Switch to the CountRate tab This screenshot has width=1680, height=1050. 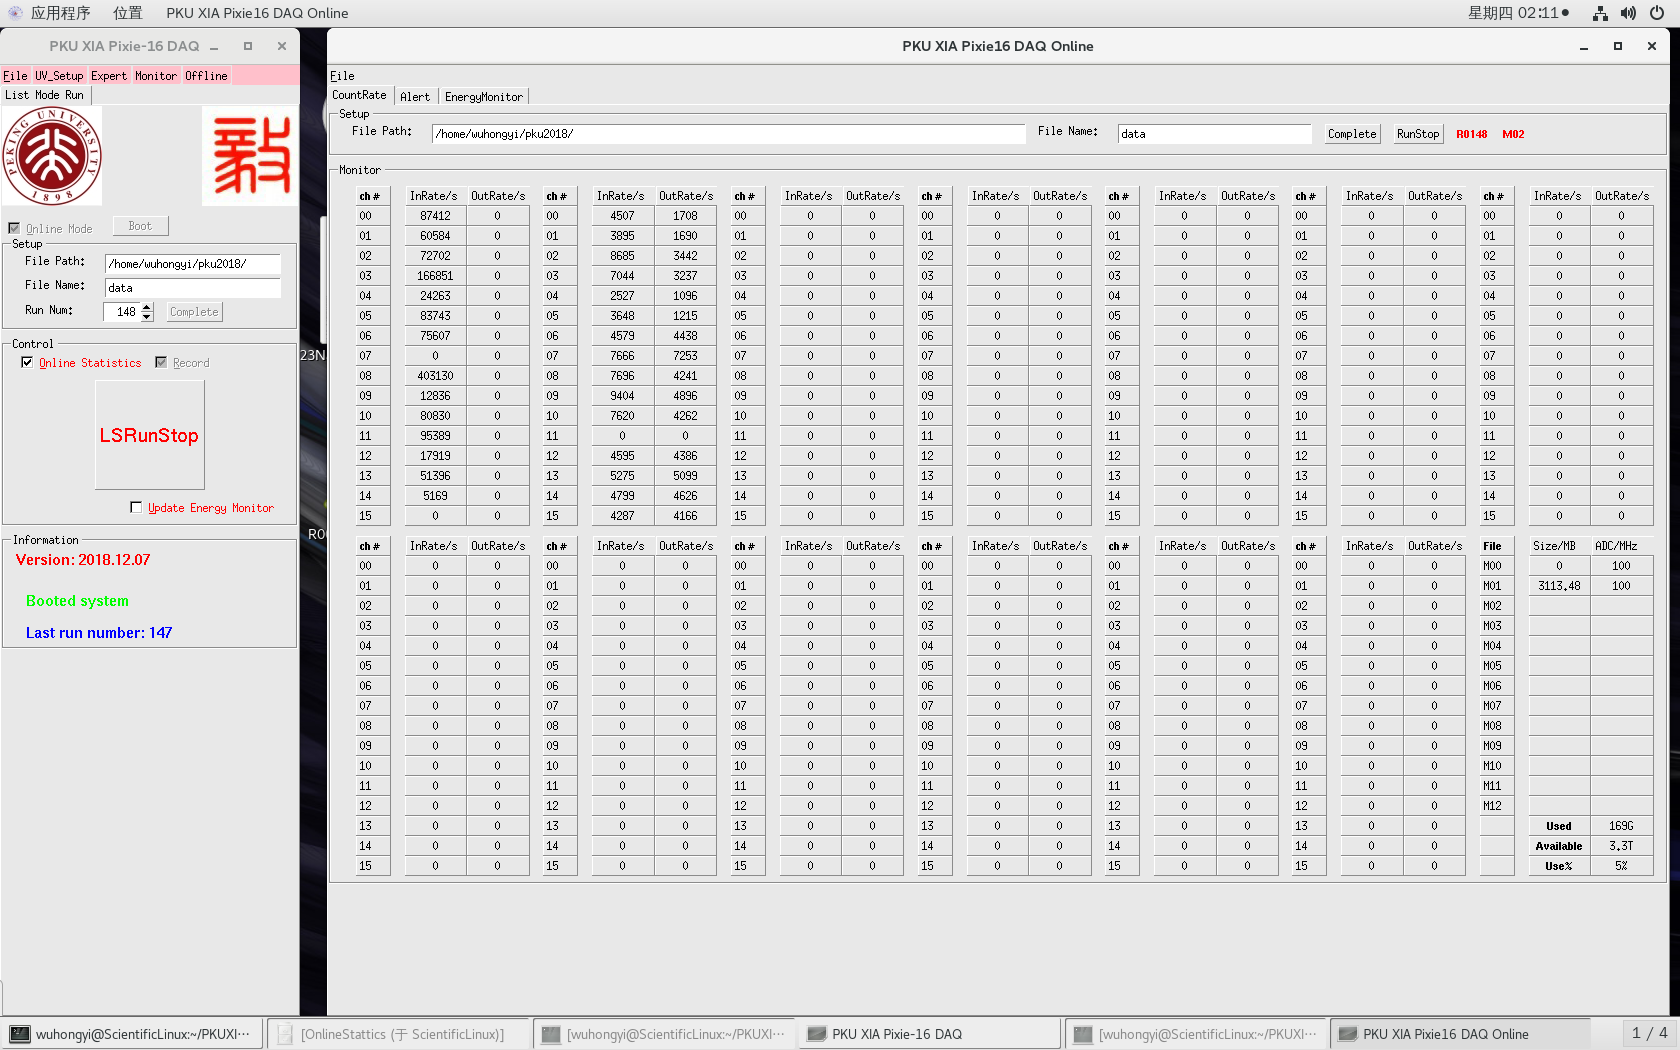click(359, 95)
